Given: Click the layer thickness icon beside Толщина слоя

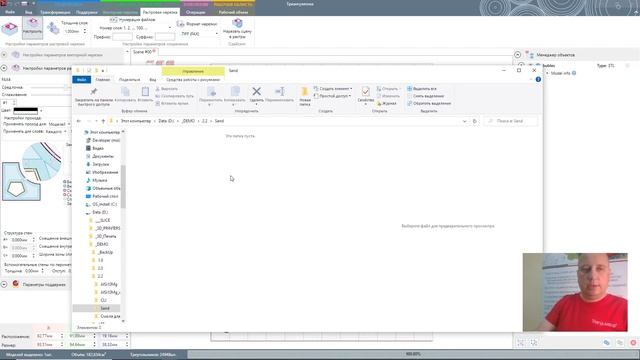Looking at the screenshot, I should tap(53, 28).
